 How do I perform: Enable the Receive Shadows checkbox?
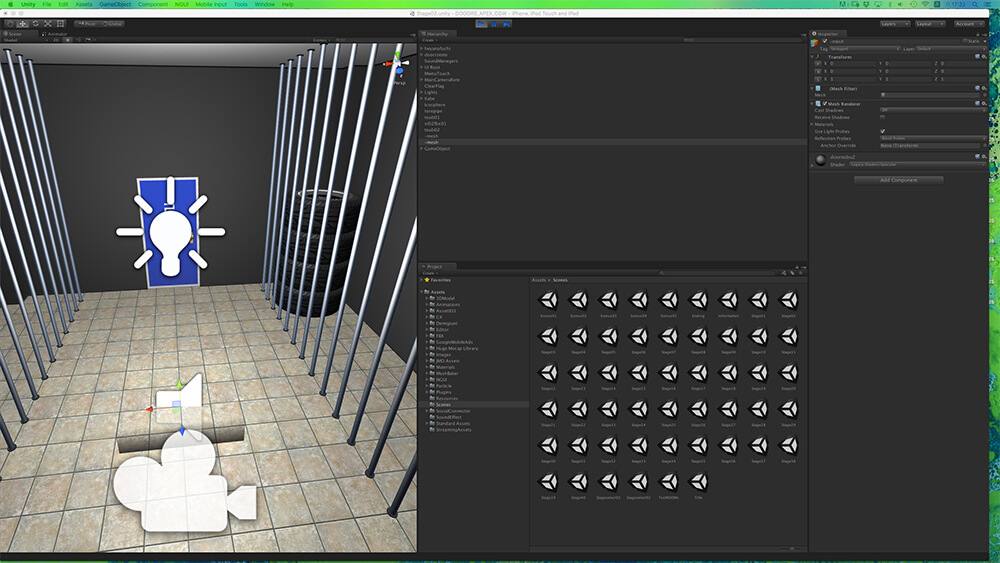882,117
